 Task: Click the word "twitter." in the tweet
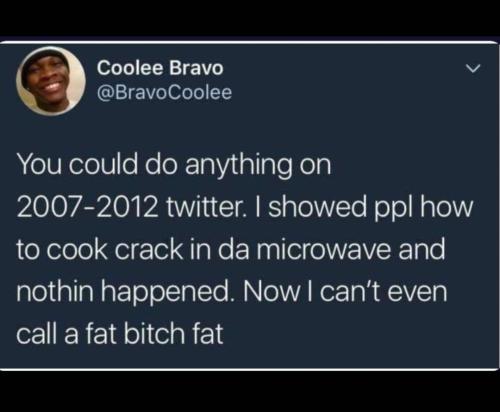click(x=205, y=207)
